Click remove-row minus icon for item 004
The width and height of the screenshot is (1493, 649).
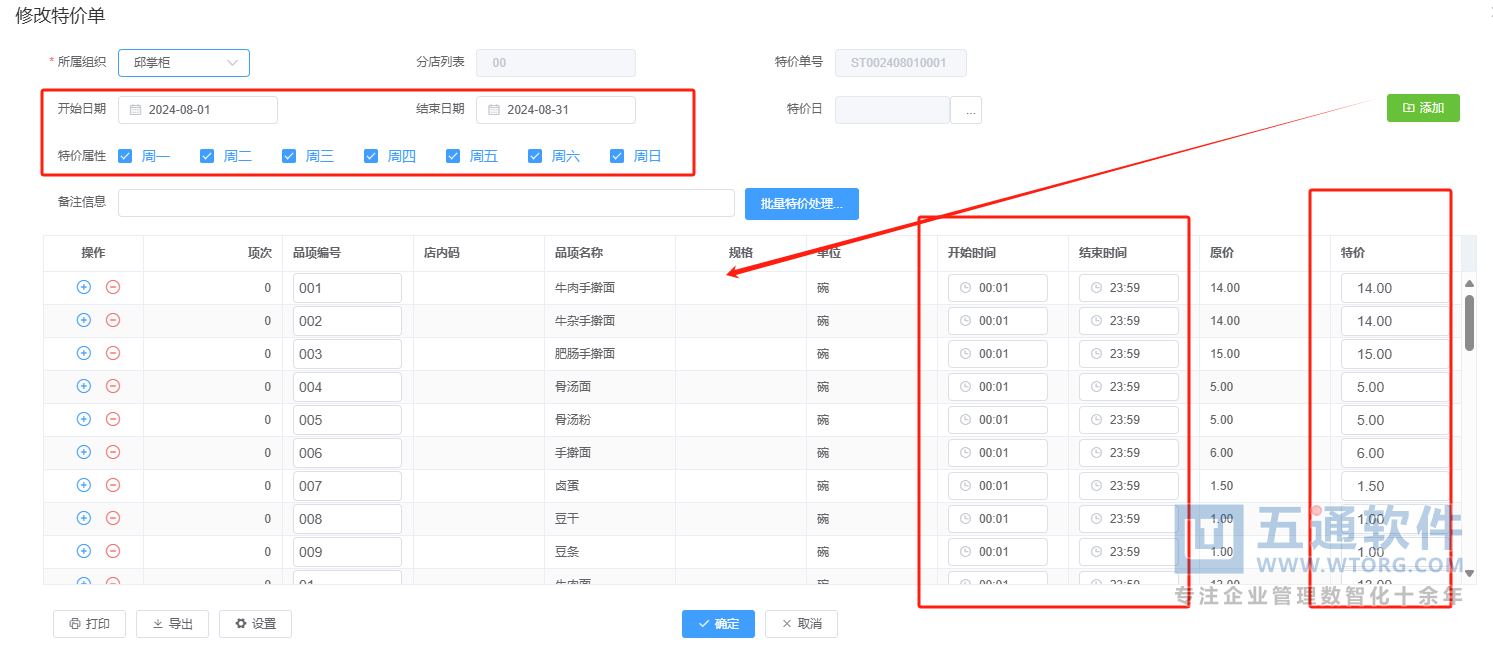113,386
